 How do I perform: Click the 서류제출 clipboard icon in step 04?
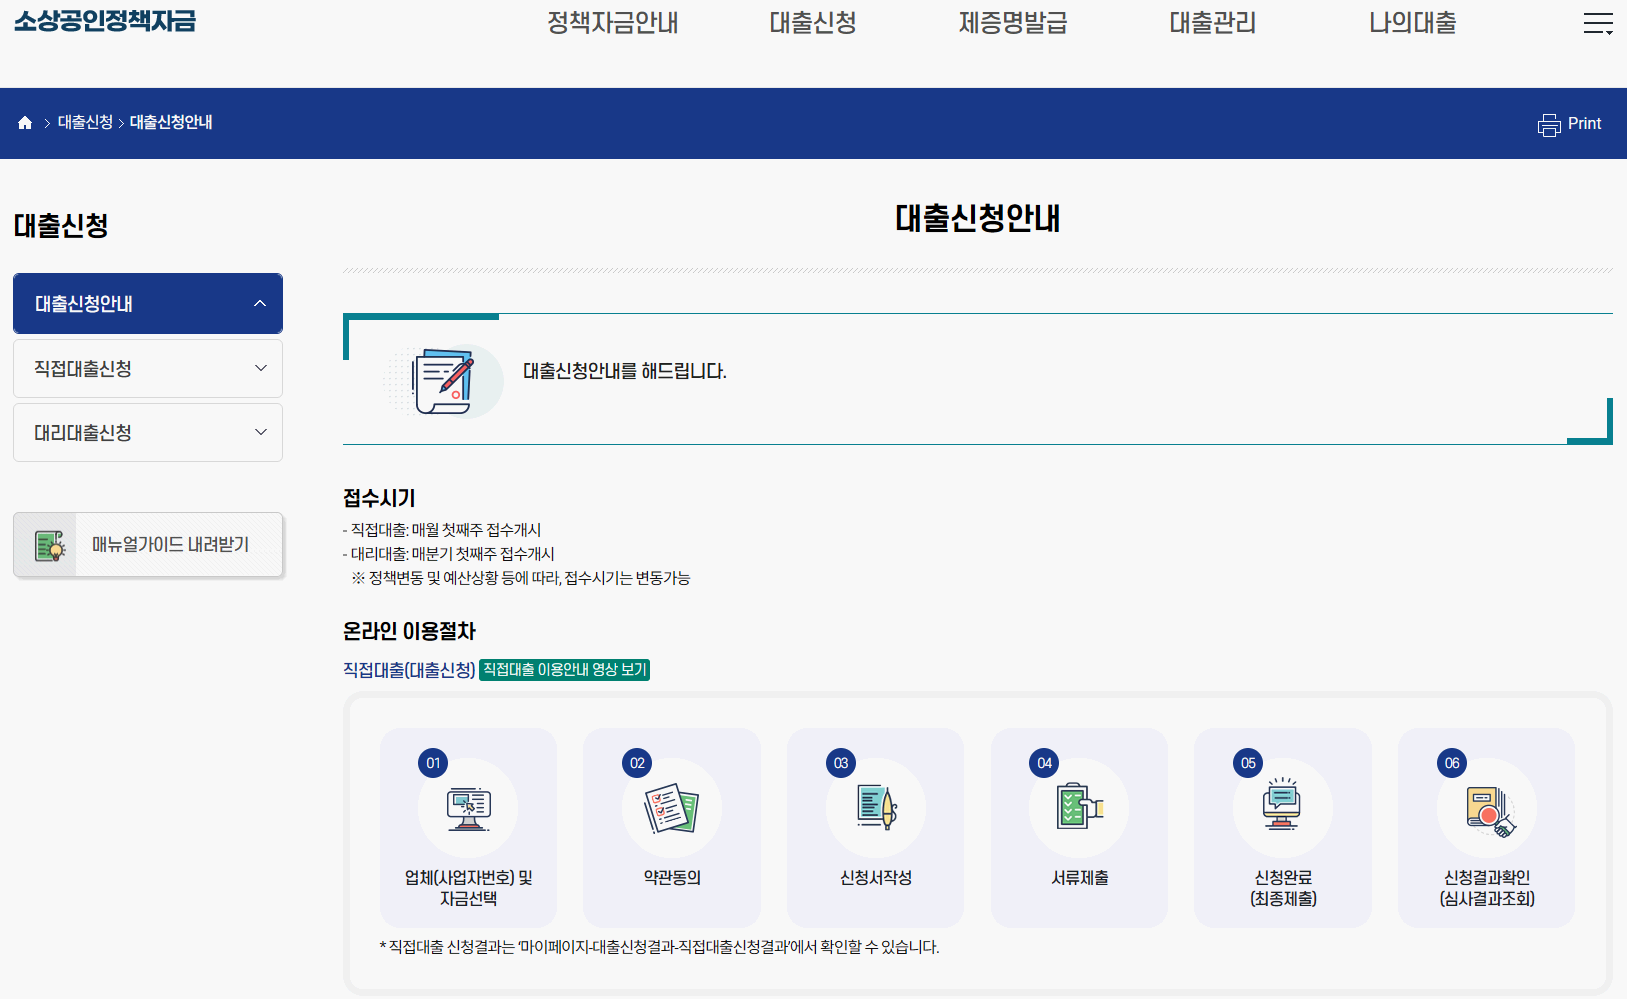coord(1079,808)
